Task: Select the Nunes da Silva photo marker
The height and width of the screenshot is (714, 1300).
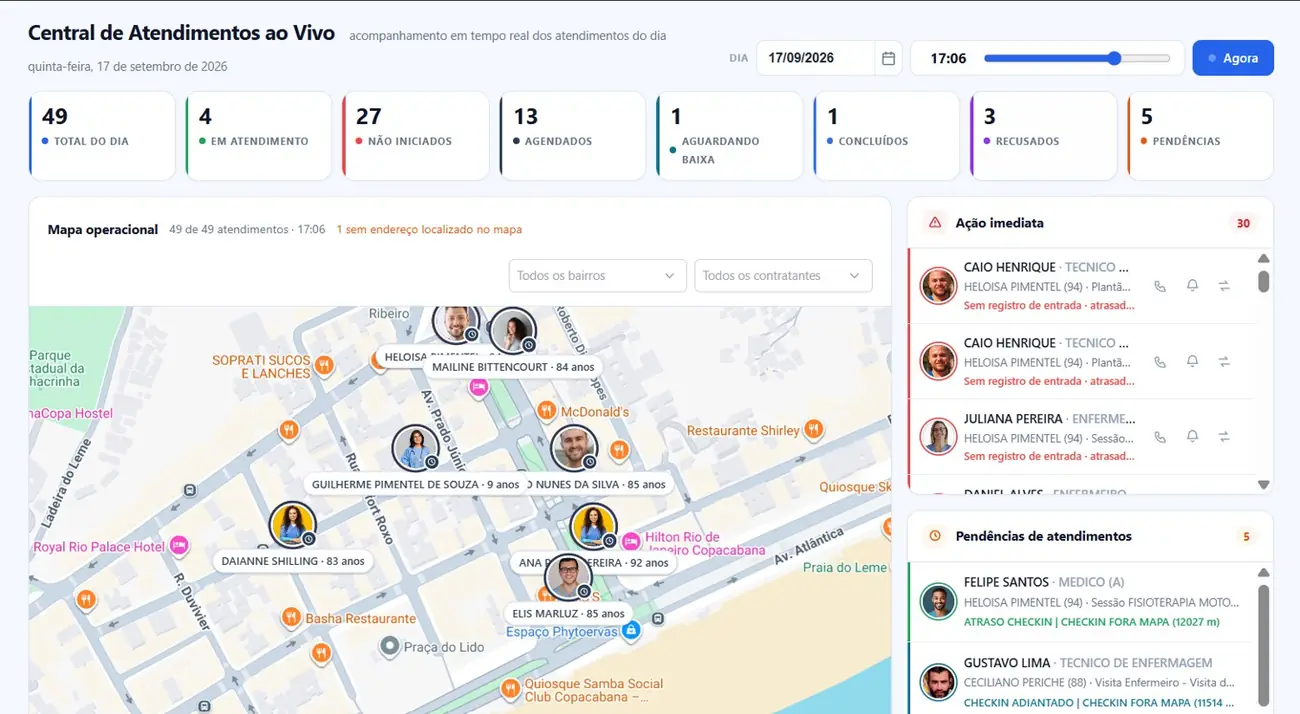Action: tap(574, 448)
